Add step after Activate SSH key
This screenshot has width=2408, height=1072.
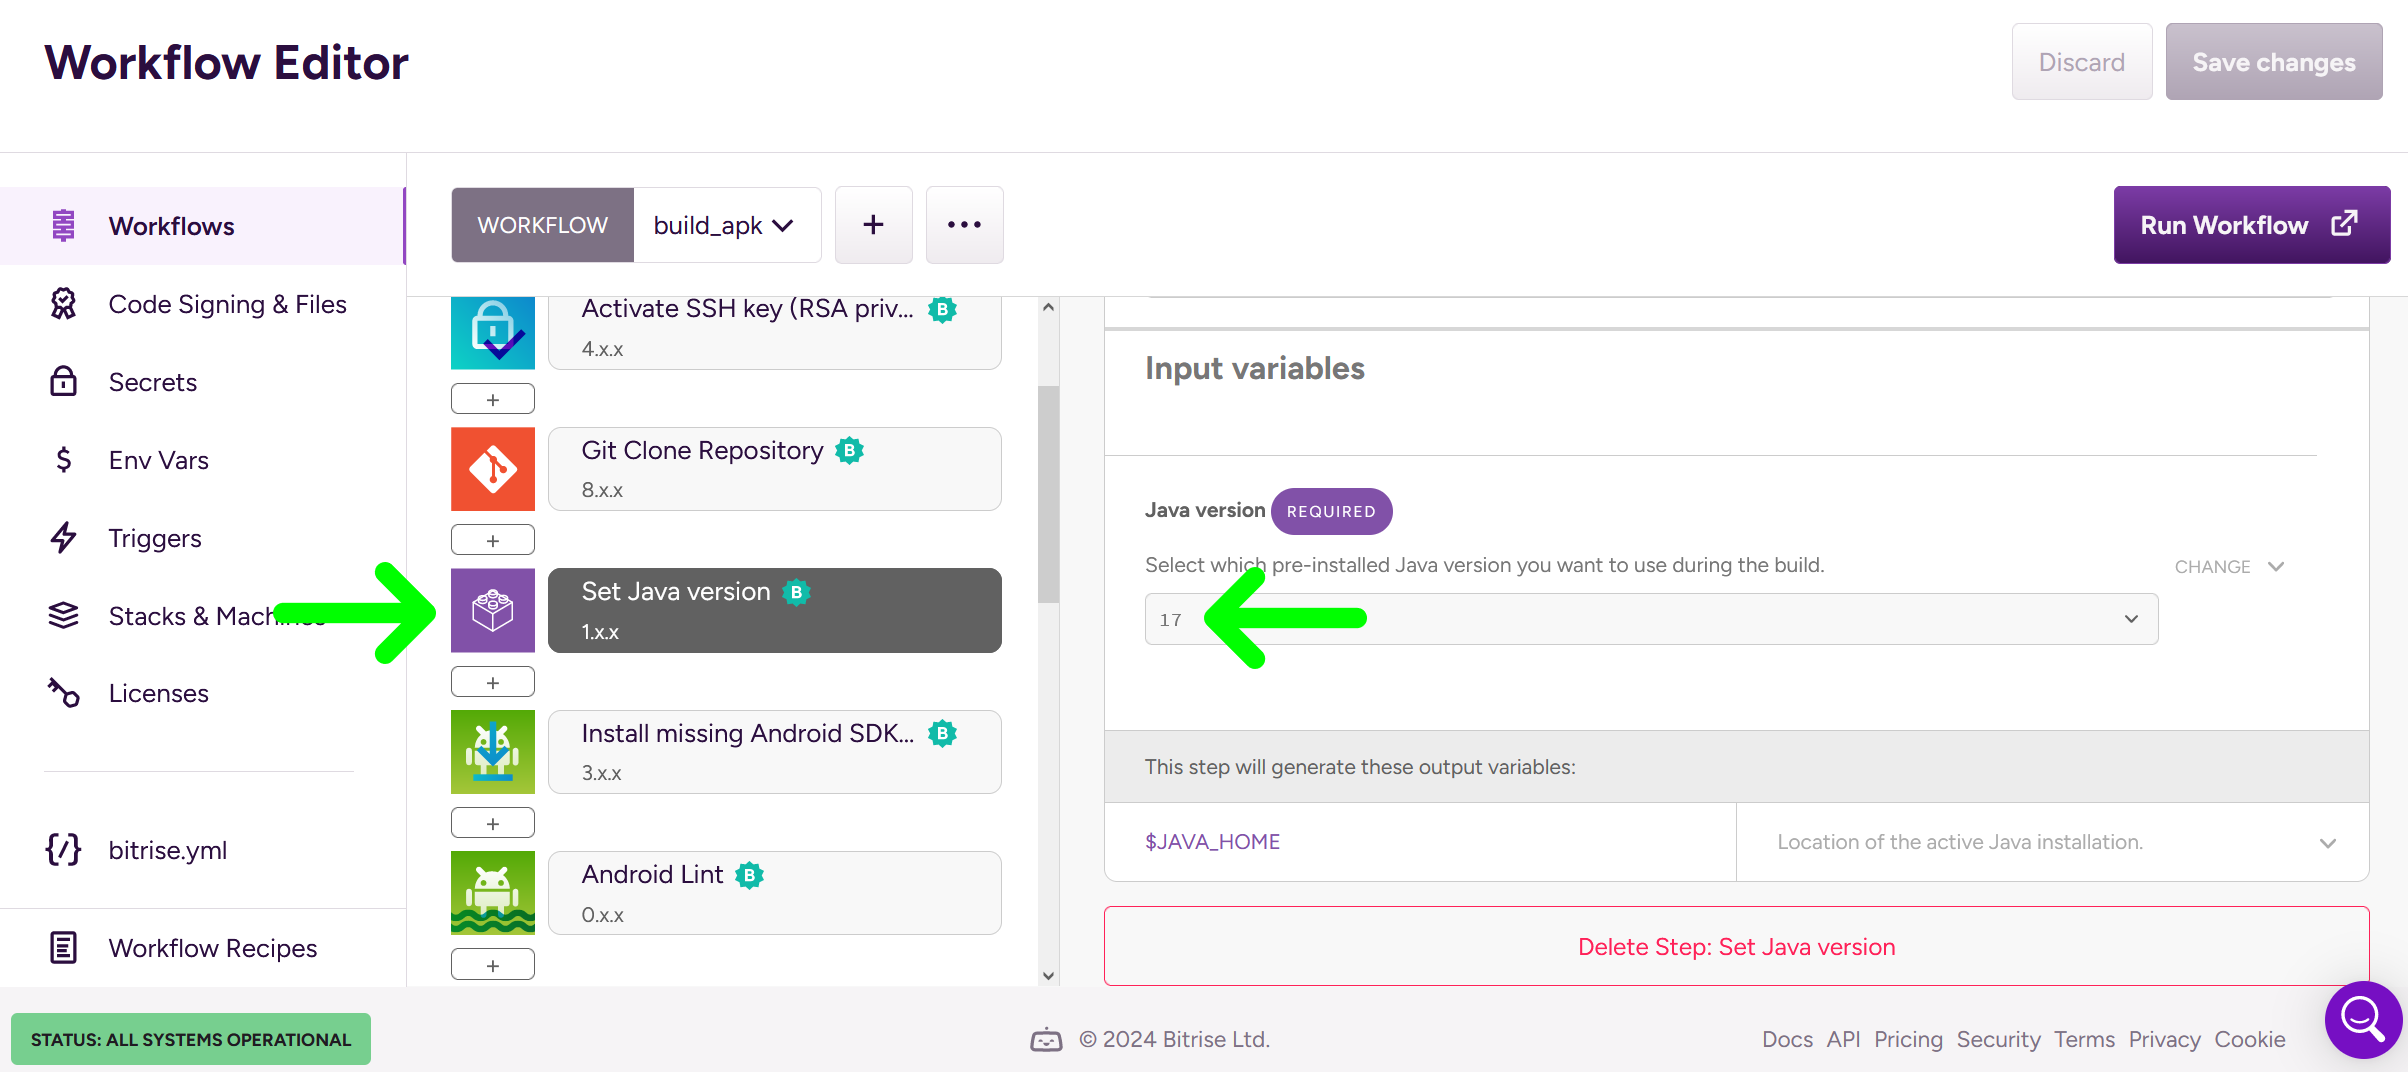(x=493, y=399)
